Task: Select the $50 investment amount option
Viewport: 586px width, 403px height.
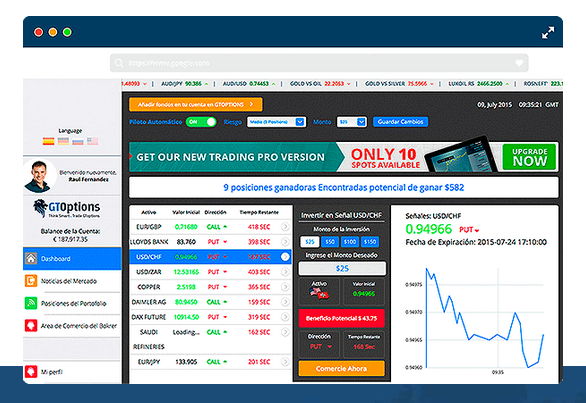Action: tap(330, 242)
